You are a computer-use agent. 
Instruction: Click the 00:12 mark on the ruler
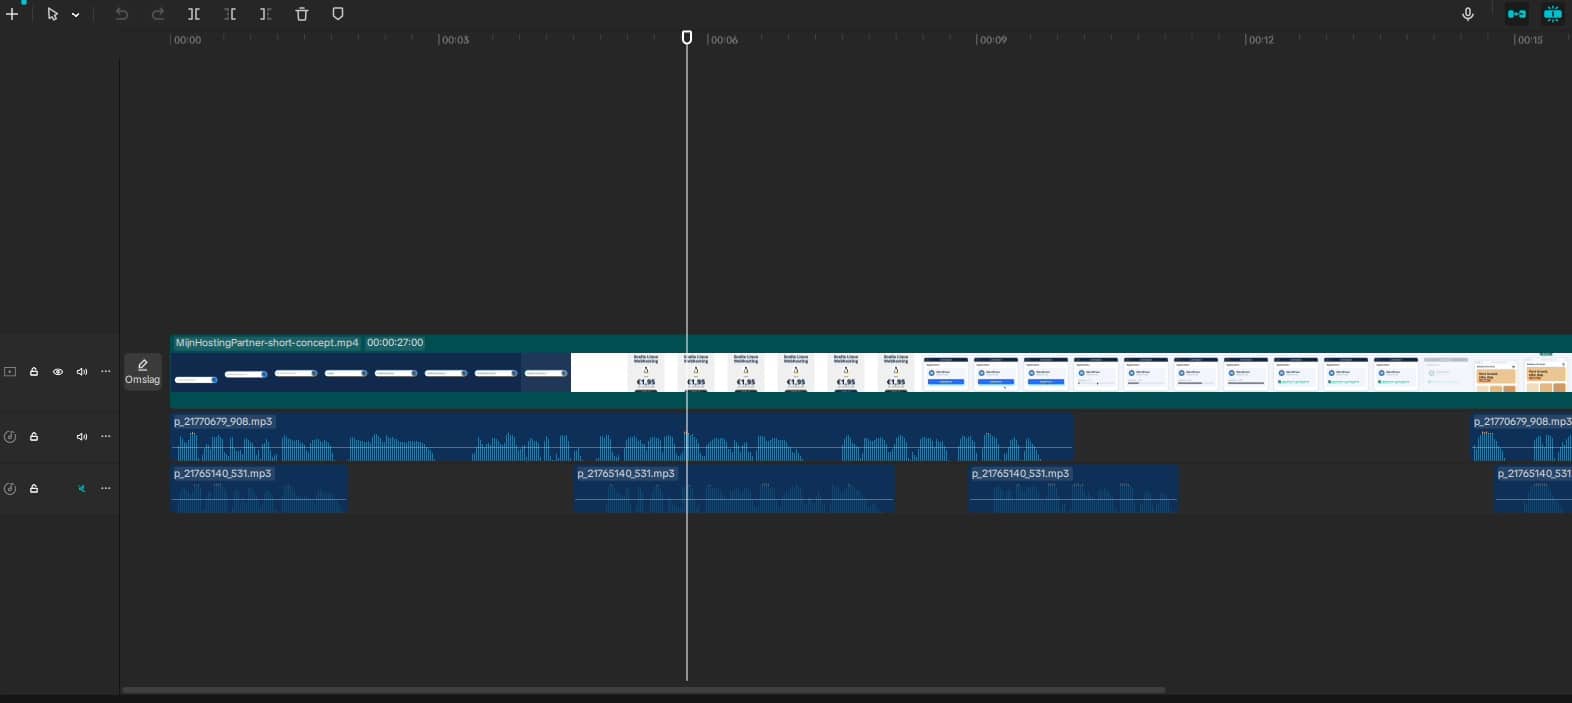[1260, 40]
